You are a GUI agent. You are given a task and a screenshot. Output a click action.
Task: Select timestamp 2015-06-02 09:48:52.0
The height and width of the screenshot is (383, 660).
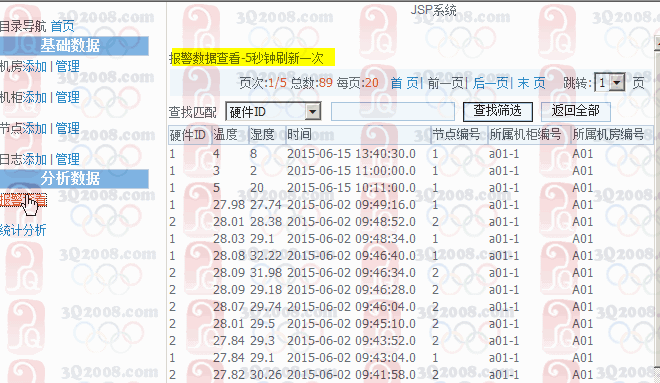[351, 222]
